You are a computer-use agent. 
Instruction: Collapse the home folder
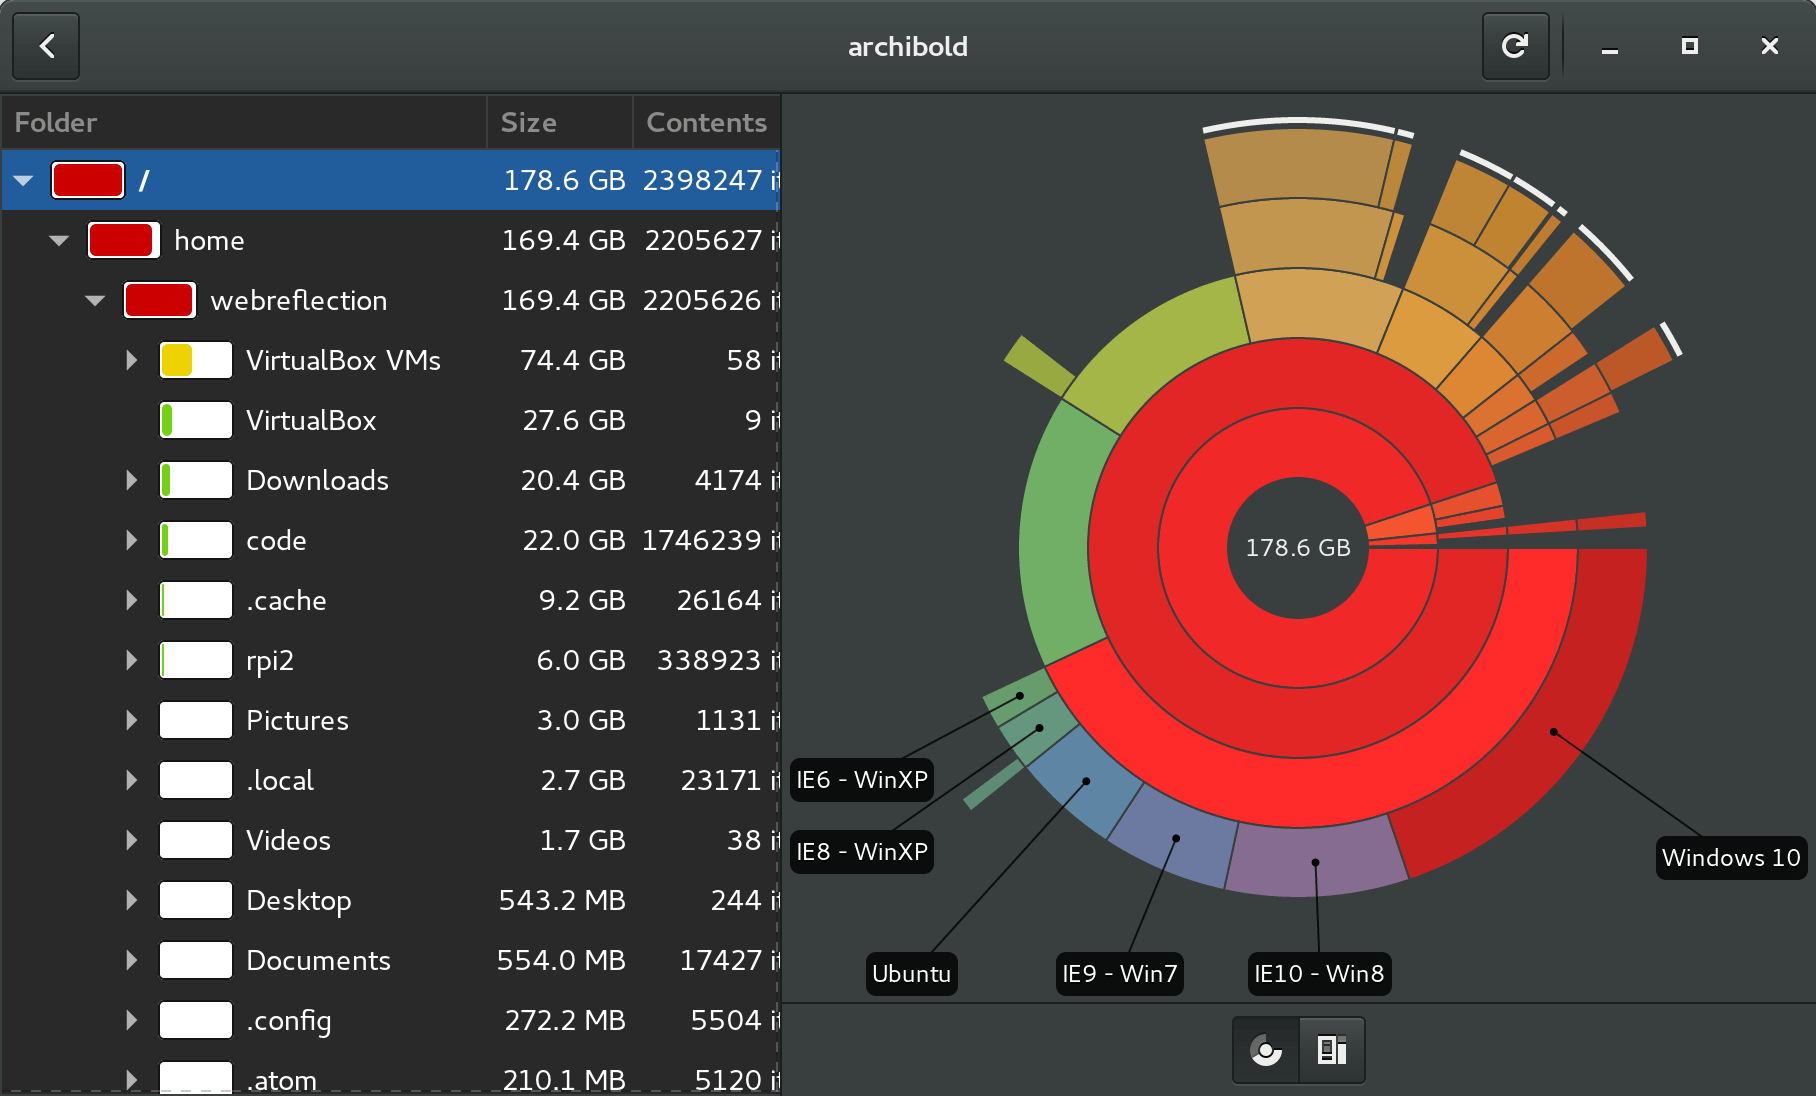point(58,240)
